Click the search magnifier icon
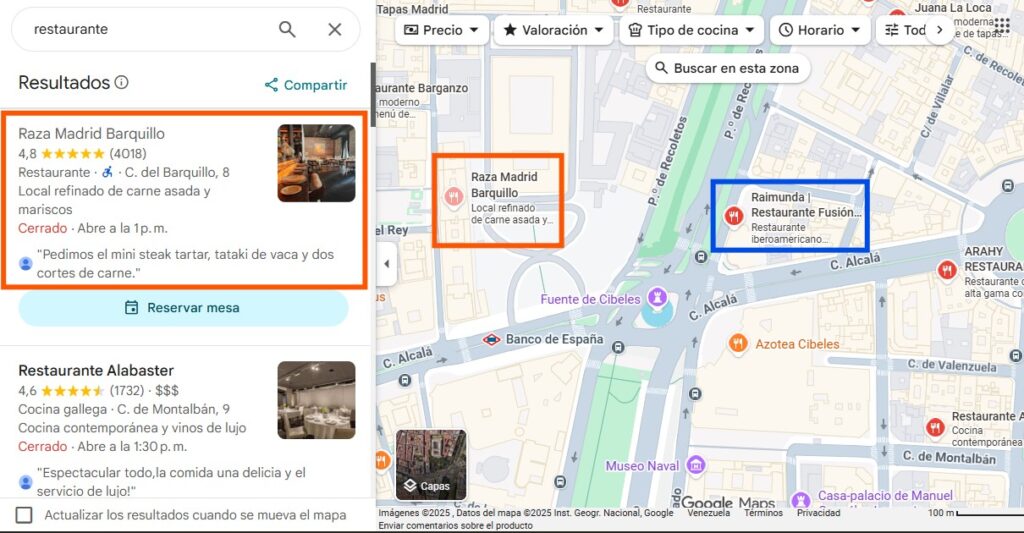This screenshot has width=1024, height=533. click(287, 29)
